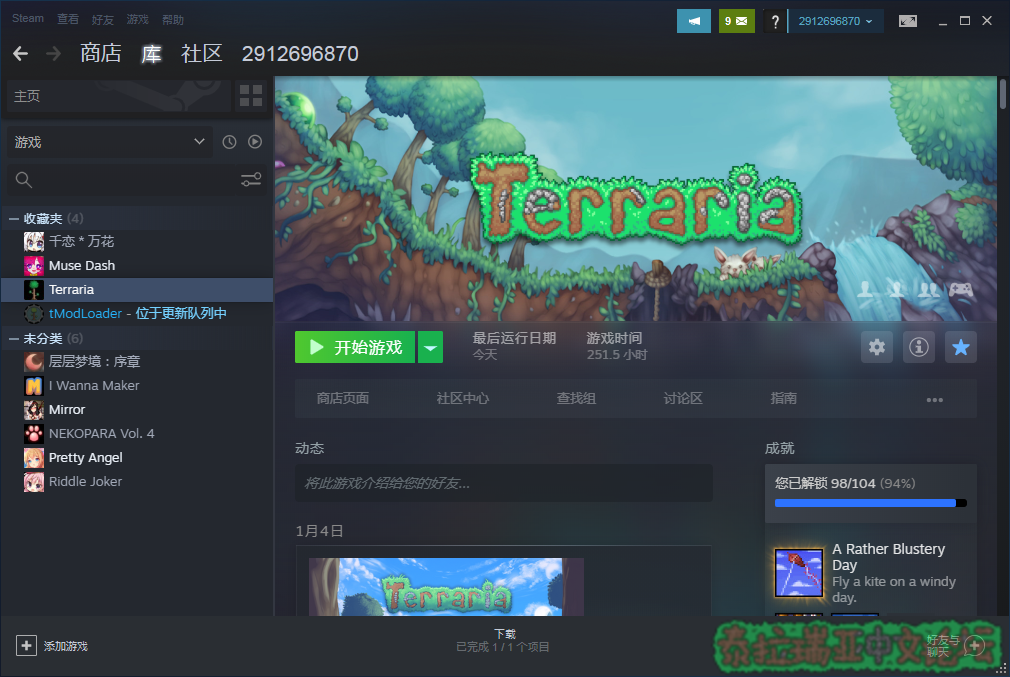Click I Wanna Maker game icon

pos(33,386)
